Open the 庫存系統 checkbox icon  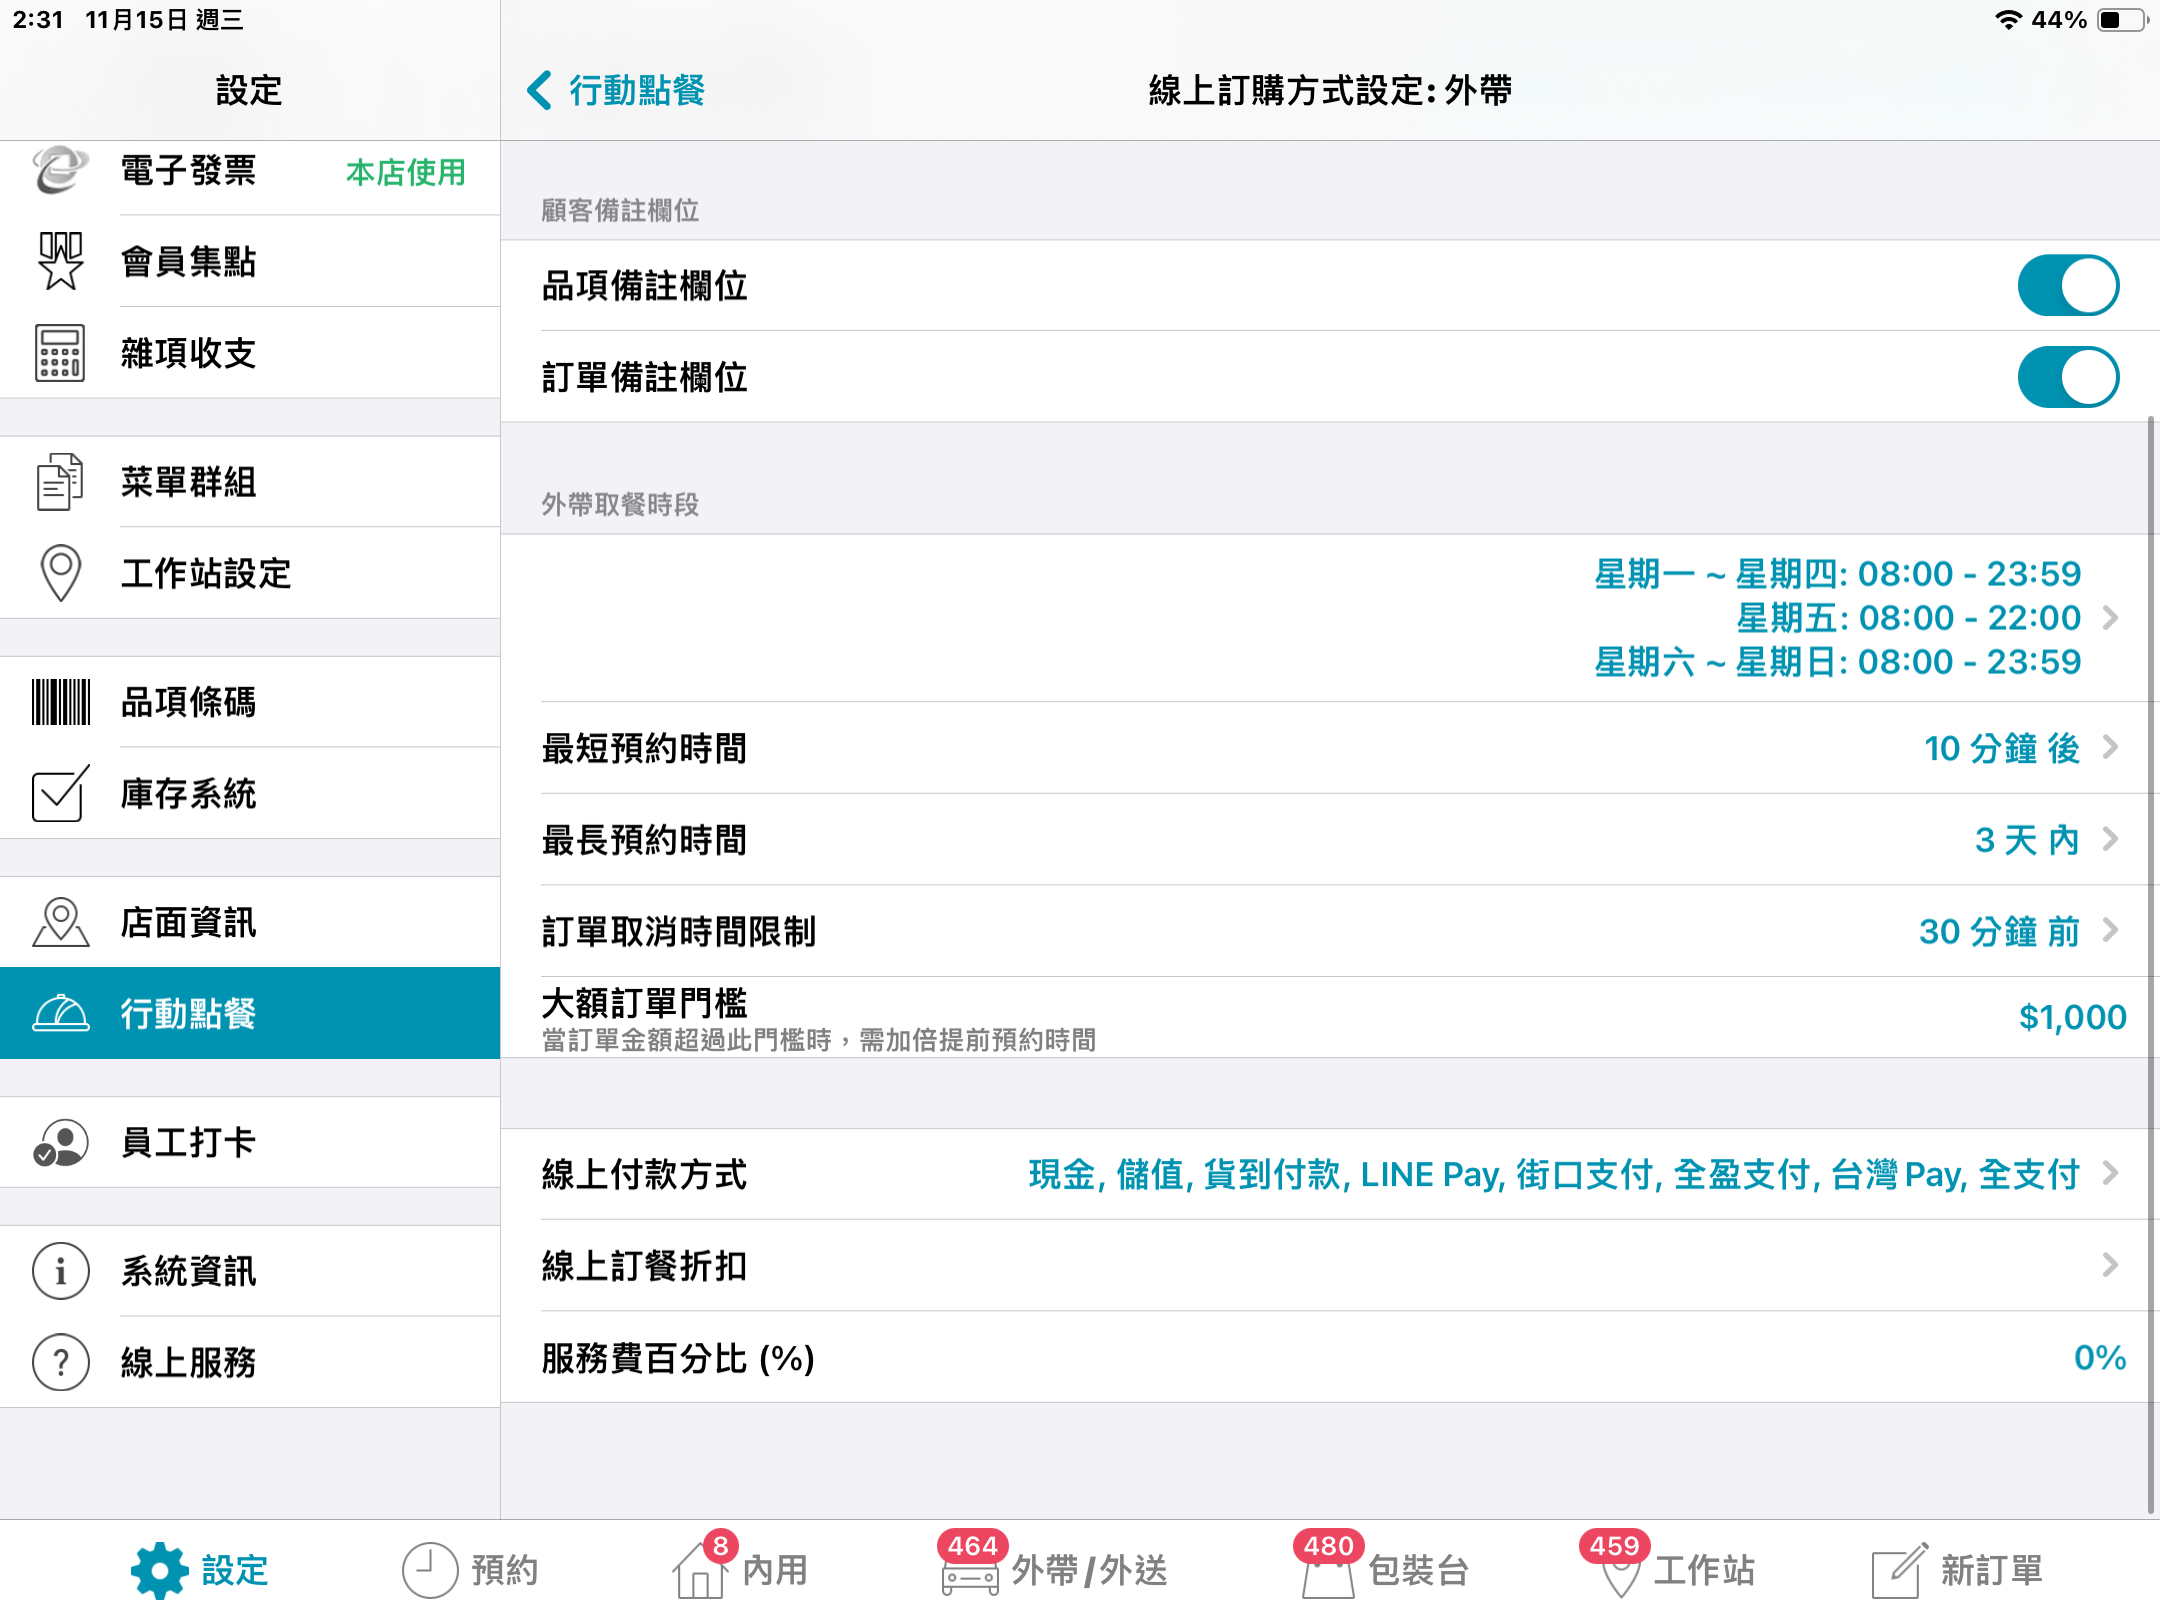coord(60,794)
